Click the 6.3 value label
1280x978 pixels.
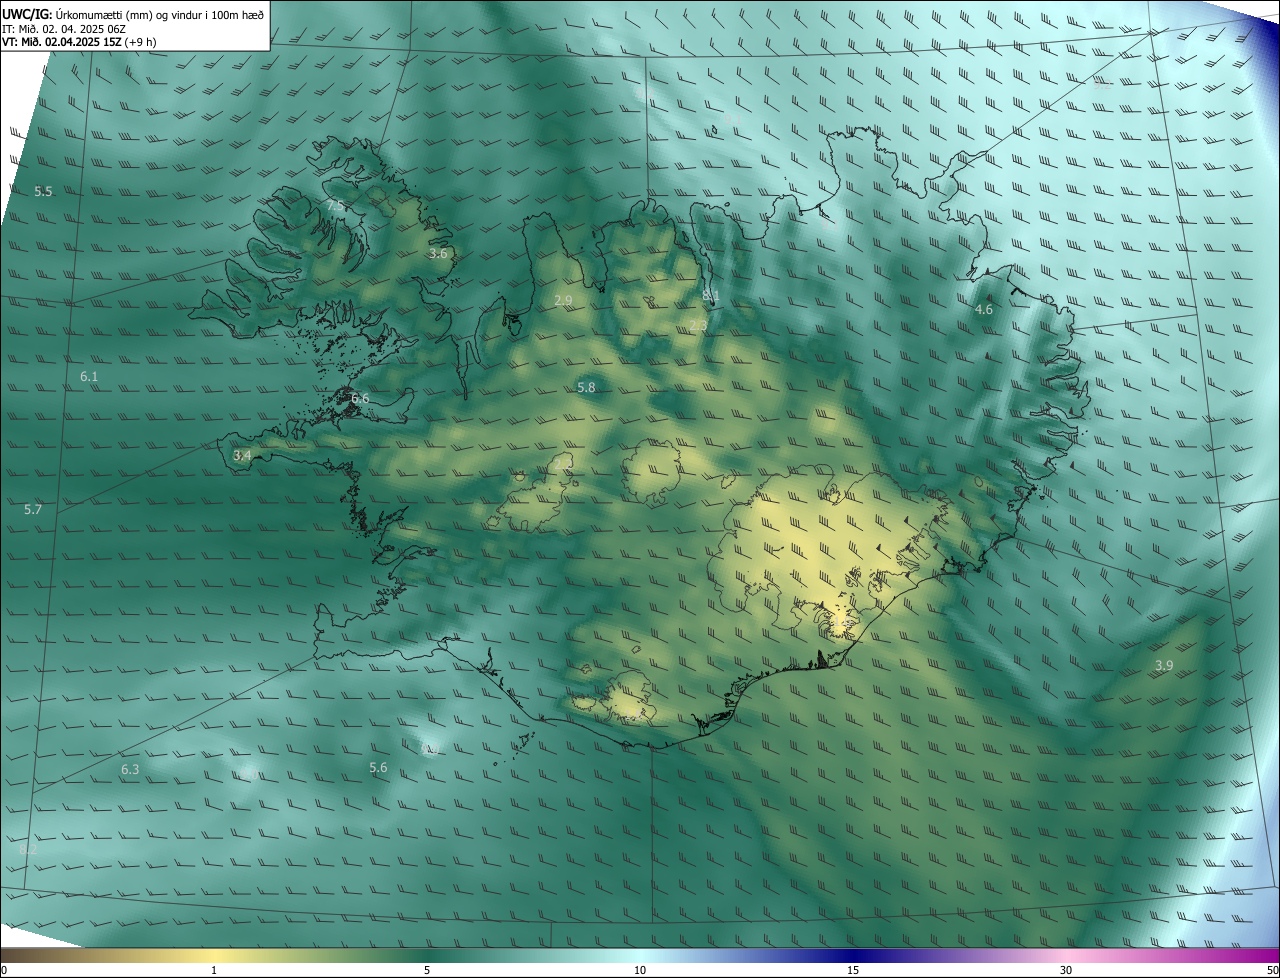pyautogui.click(x=130, y=770)
